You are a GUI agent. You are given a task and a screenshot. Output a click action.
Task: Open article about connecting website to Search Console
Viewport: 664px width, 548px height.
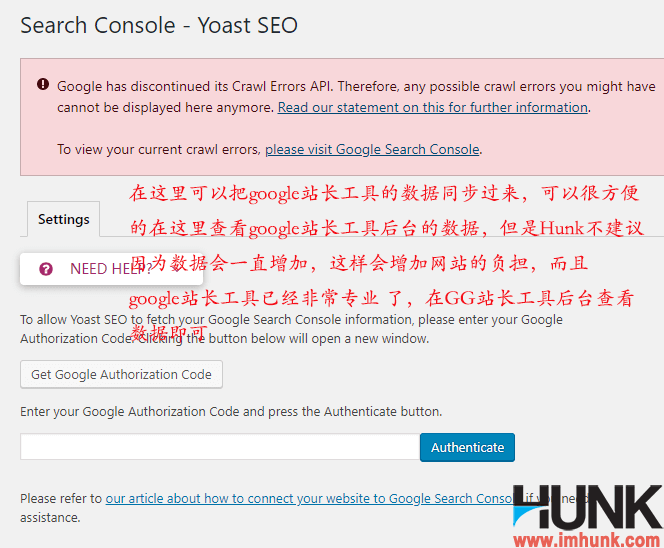point(309,499)
